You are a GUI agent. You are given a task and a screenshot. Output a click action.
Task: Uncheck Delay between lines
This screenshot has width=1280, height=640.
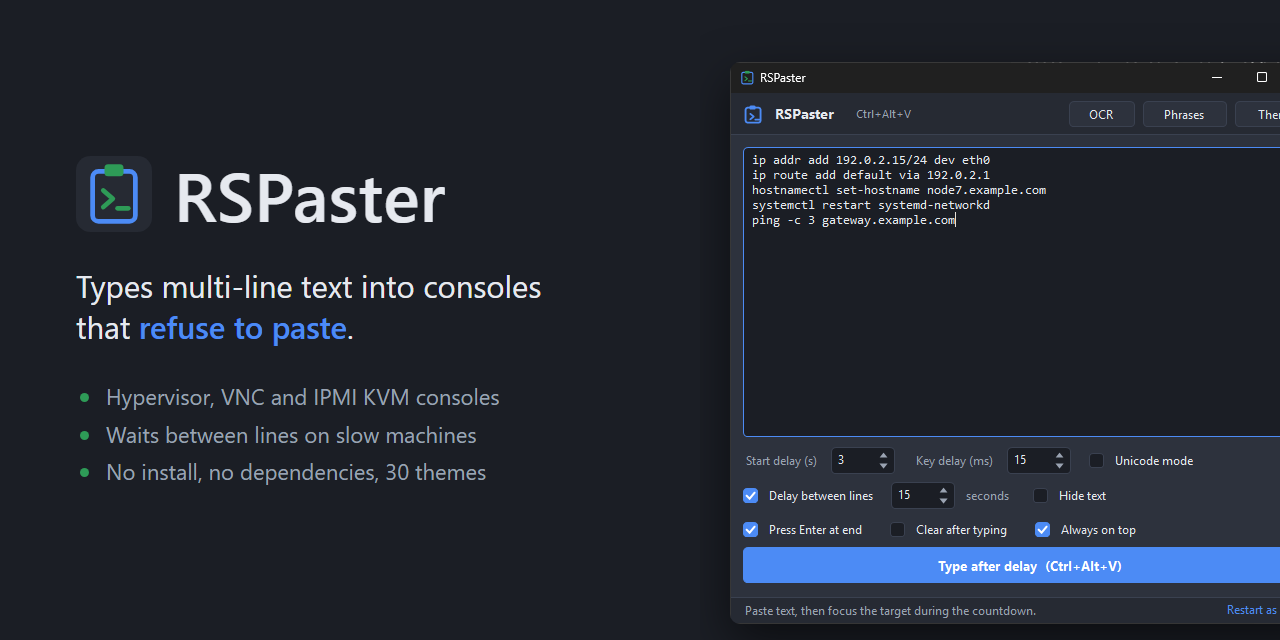751,496
